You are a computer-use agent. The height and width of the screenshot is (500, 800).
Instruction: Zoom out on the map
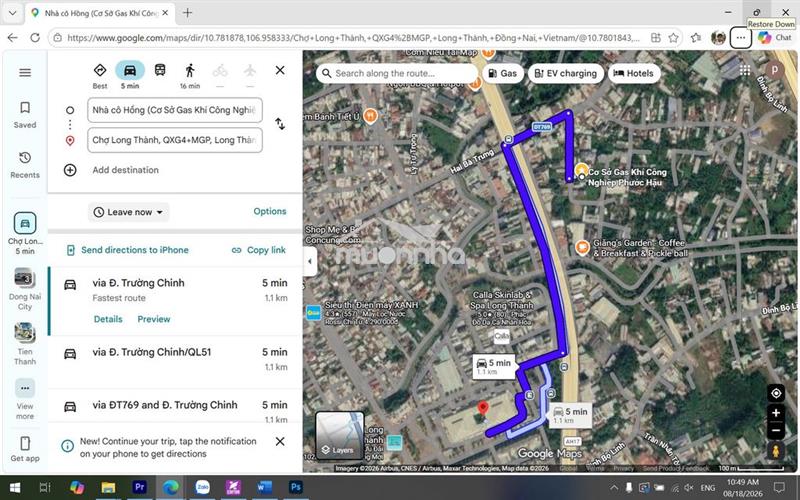click(x=776, y=430)
